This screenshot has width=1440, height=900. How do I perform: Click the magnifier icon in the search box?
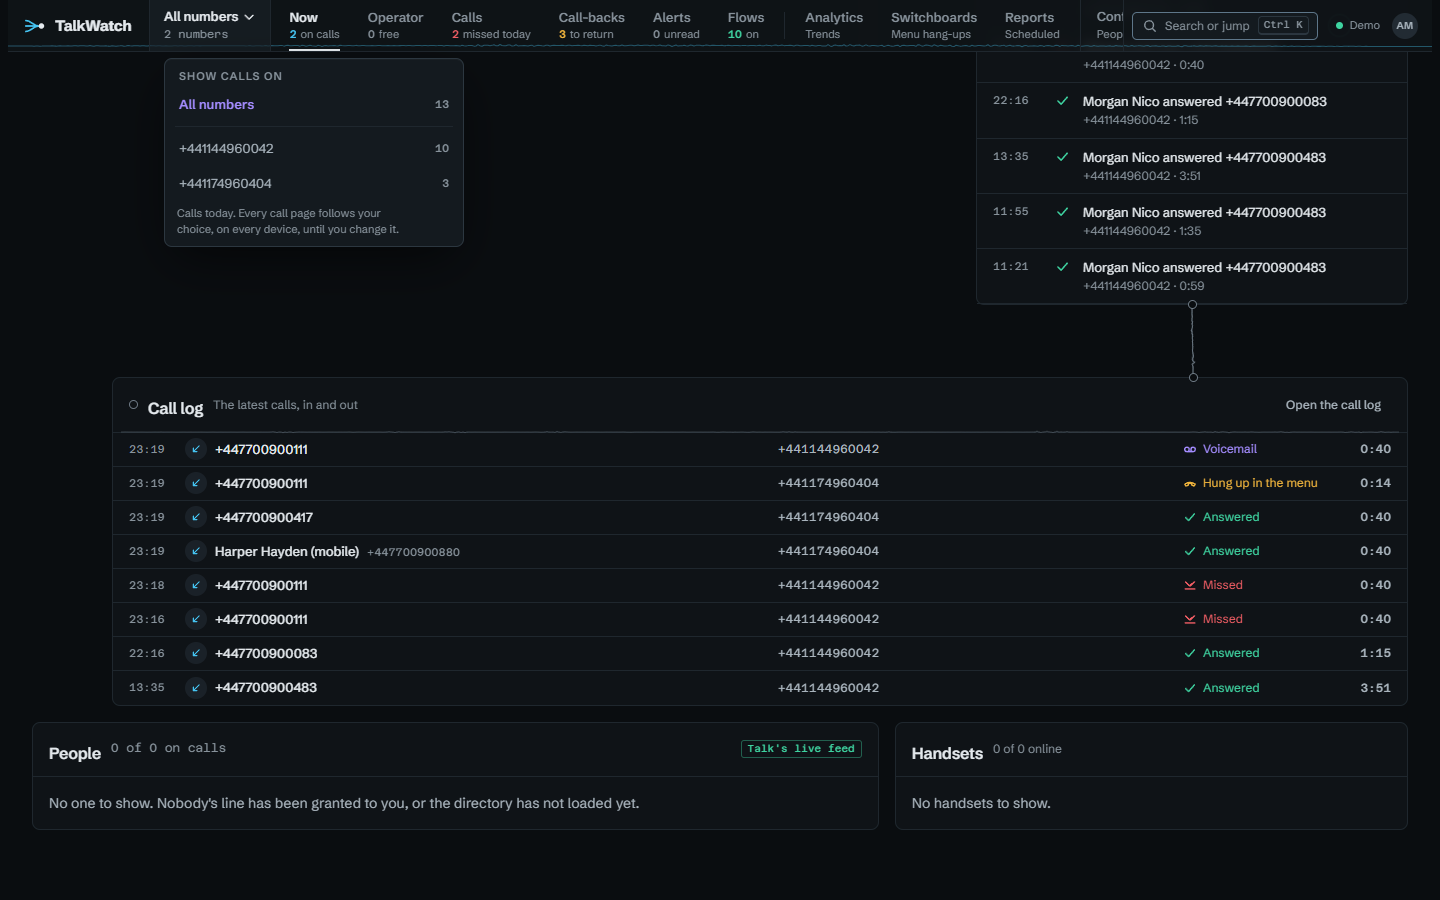tap(1150, 26)
